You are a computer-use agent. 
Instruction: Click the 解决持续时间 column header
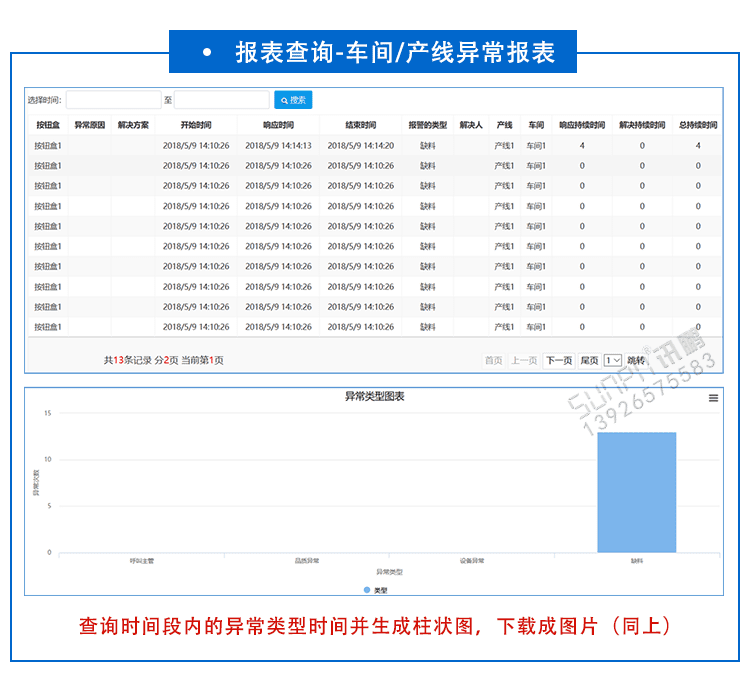pos(642,125)
